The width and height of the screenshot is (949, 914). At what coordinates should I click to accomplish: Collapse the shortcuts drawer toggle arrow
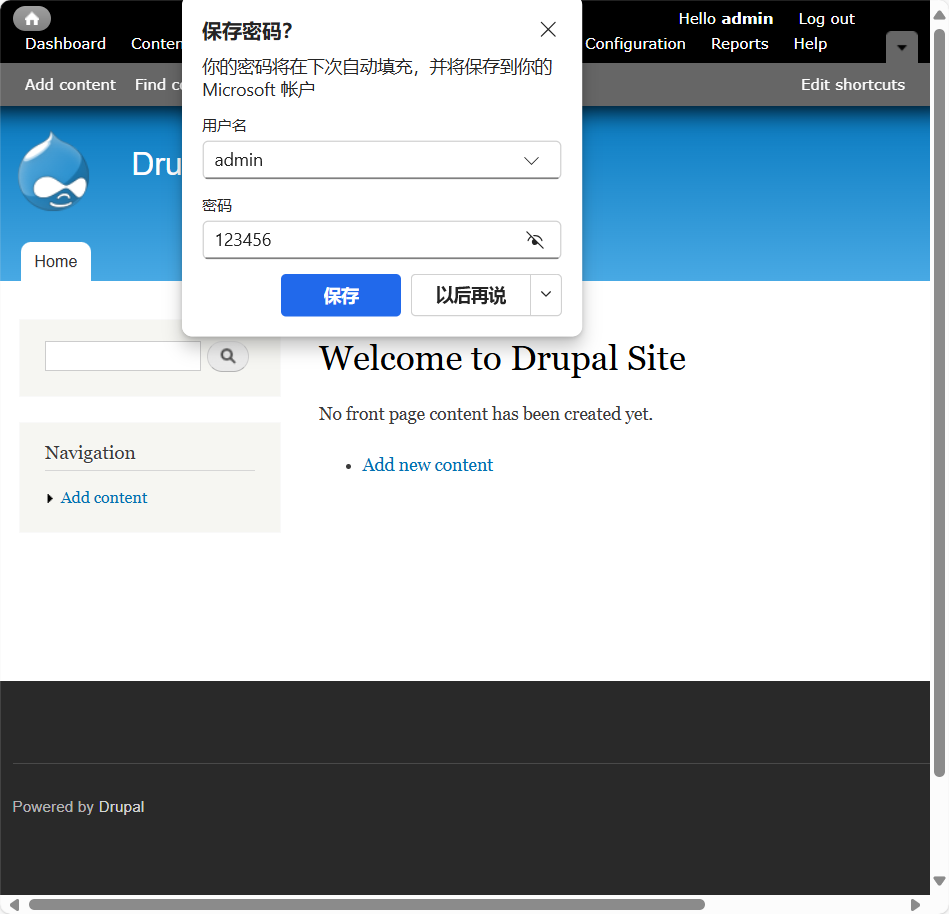(x=901, y=47)
